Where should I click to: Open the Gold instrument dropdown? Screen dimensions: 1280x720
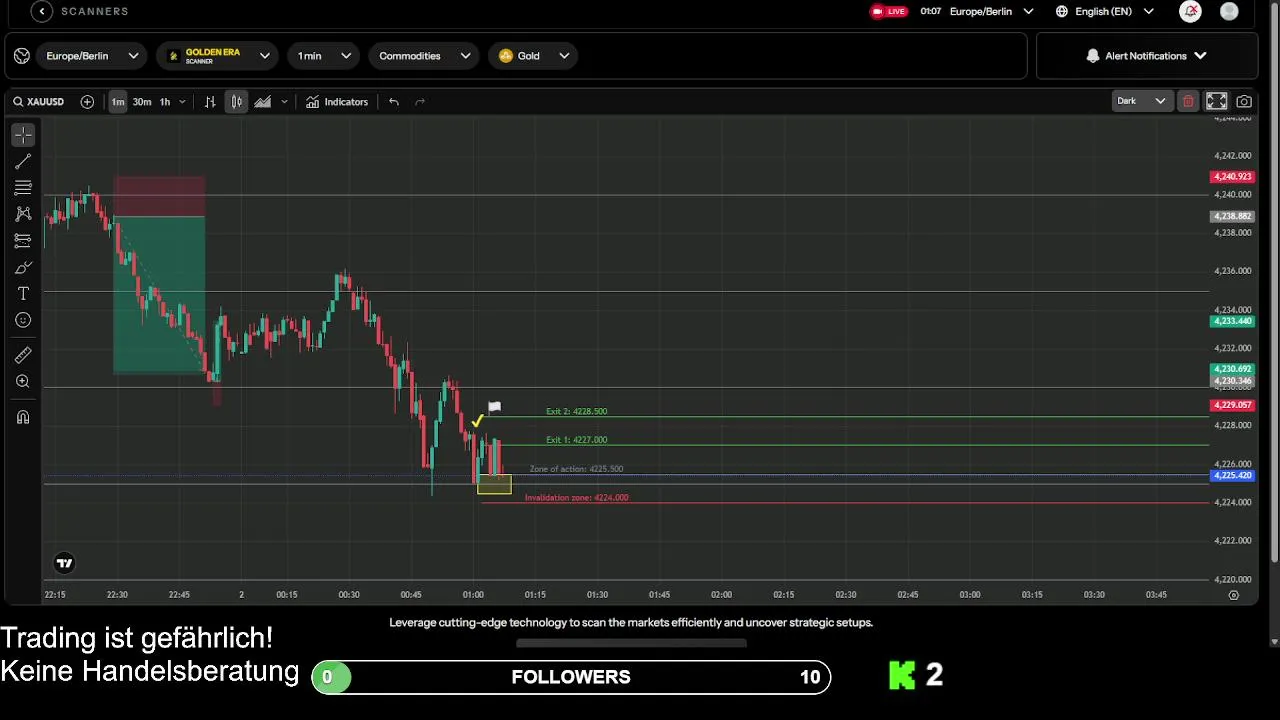[533, 56]
